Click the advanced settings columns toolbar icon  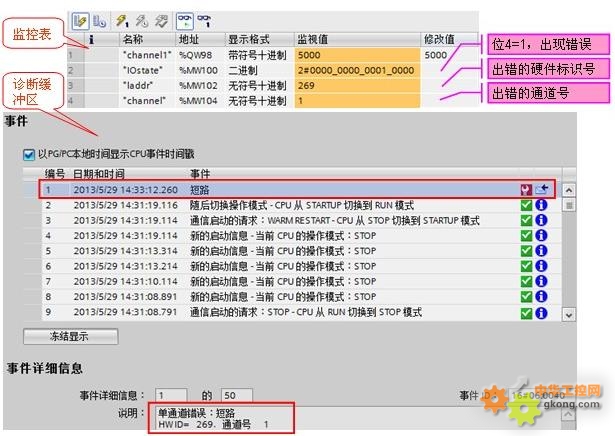point(99,21)
